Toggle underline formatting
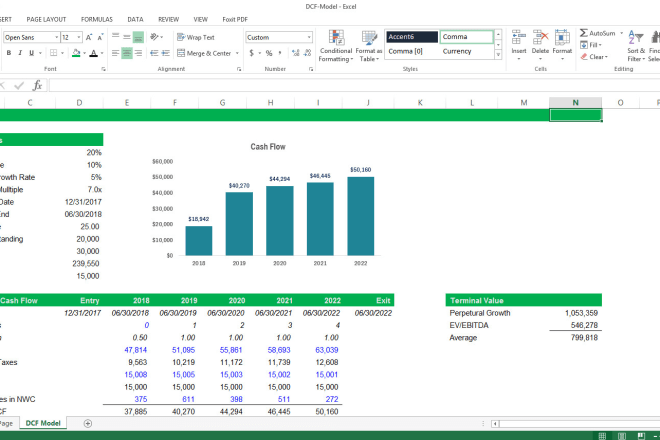Viewport: 660px width, 440px height. tap(31, 53)
